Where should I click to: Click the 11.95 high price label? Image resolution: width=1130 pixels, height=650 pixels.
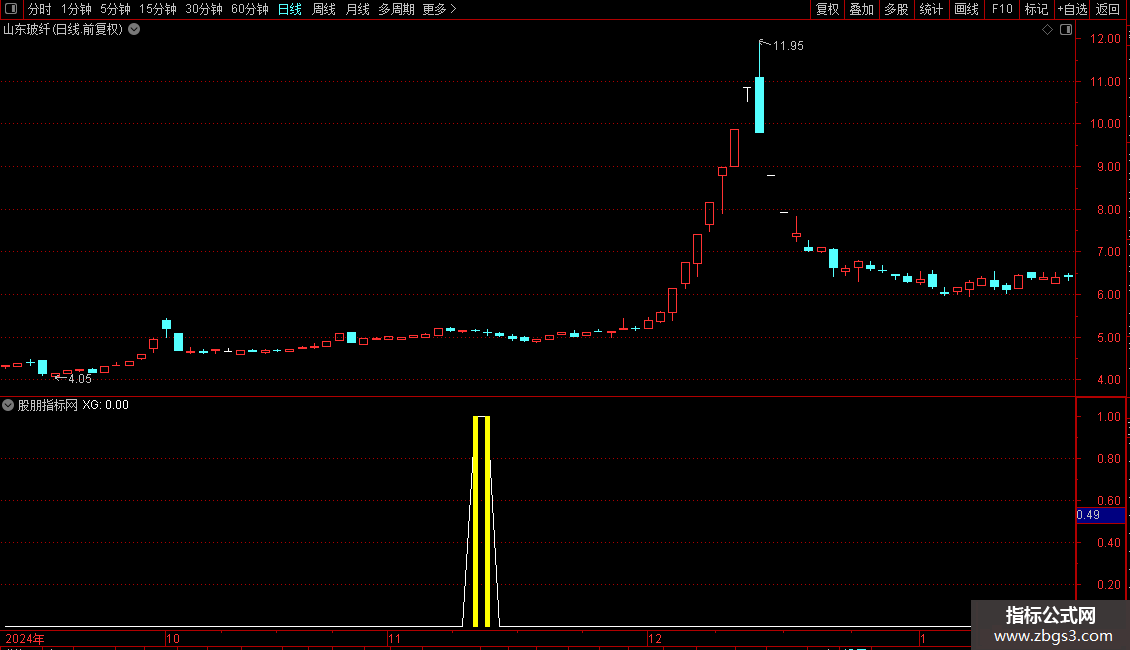coord(788,45)
